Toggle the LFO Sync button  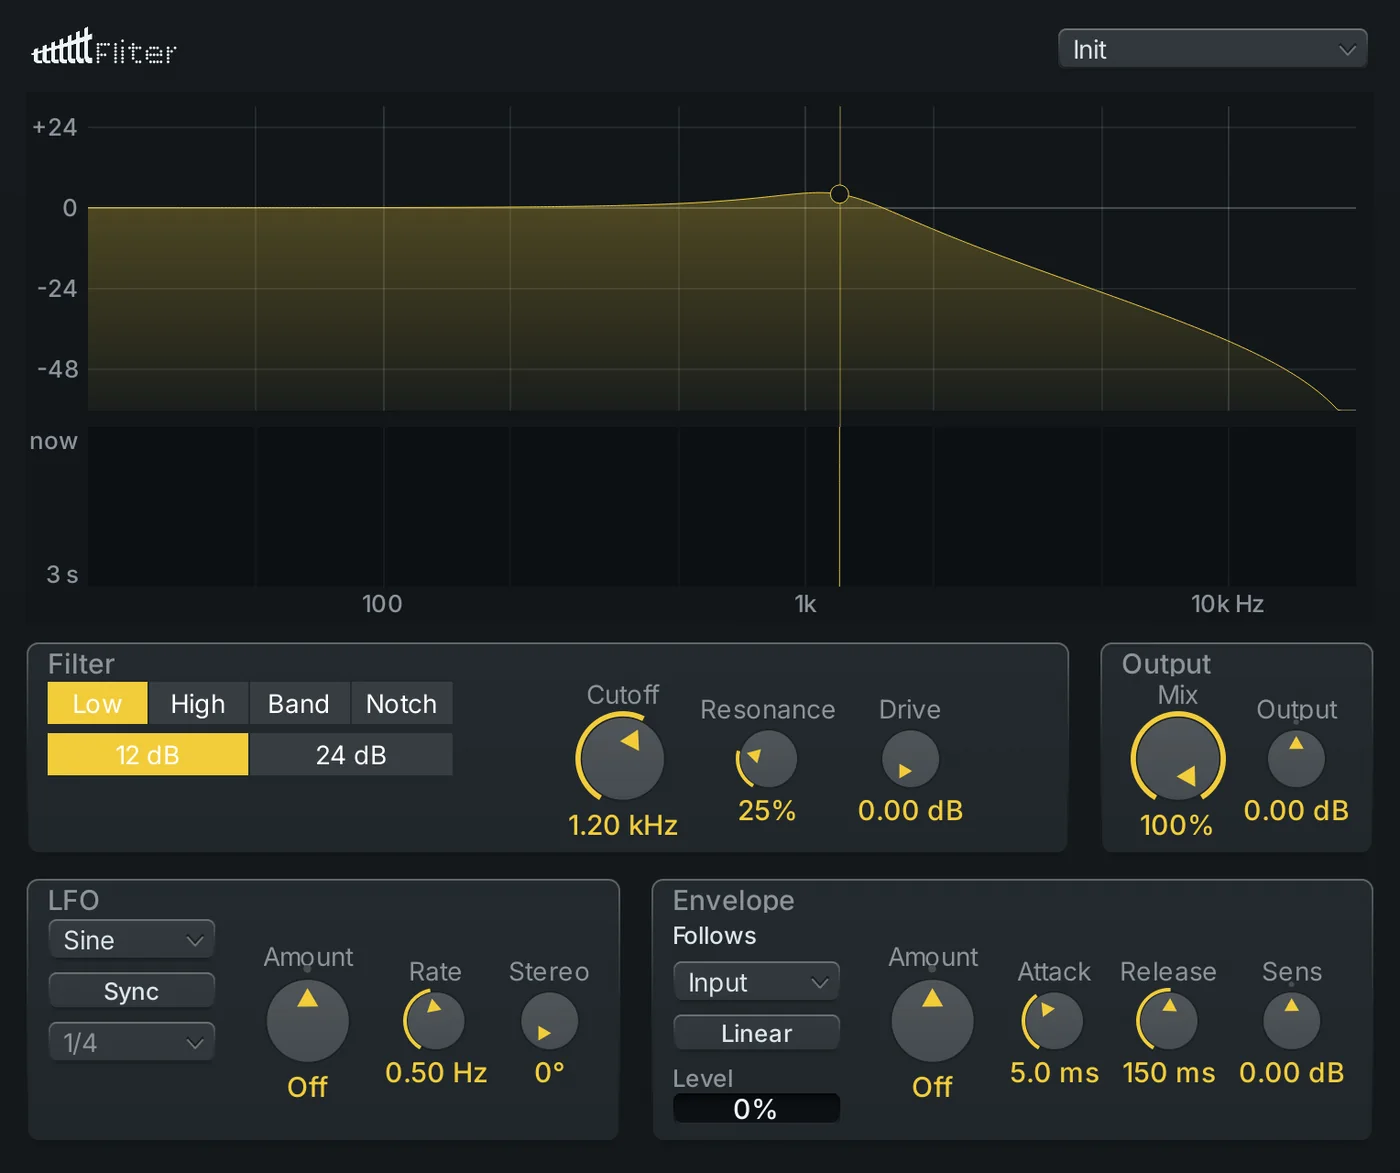(131, 991)
